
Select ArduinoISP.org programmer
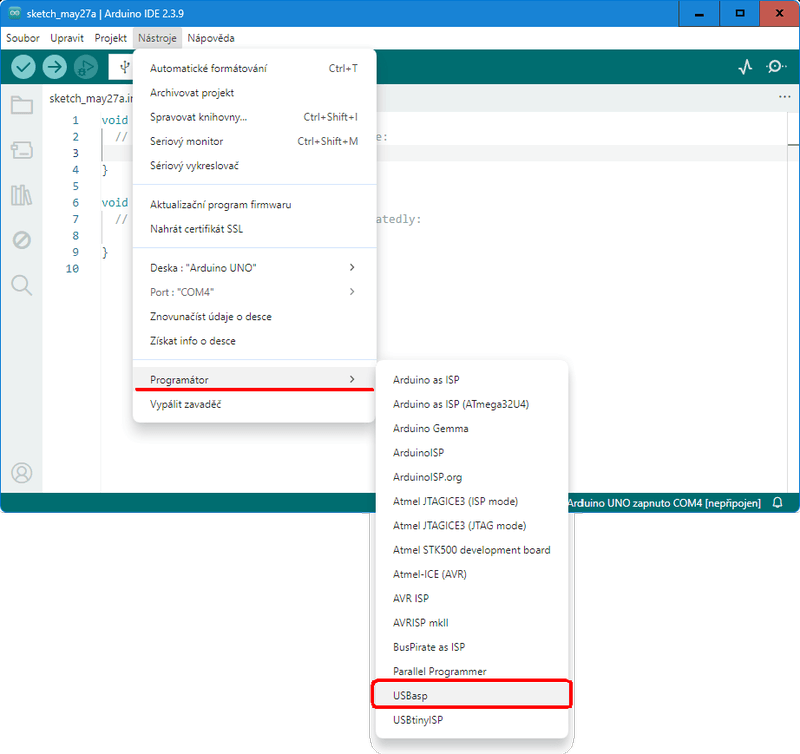[471, 477]
